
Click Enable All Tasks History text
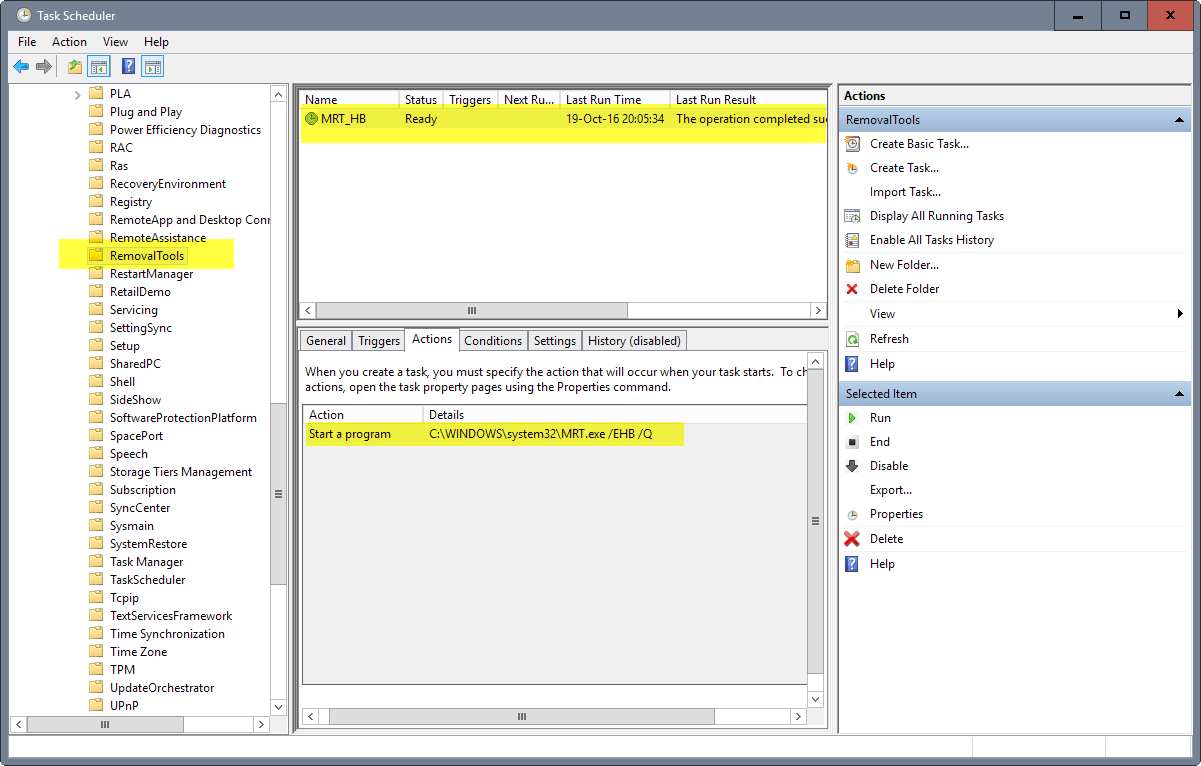[x=932, y=240]
